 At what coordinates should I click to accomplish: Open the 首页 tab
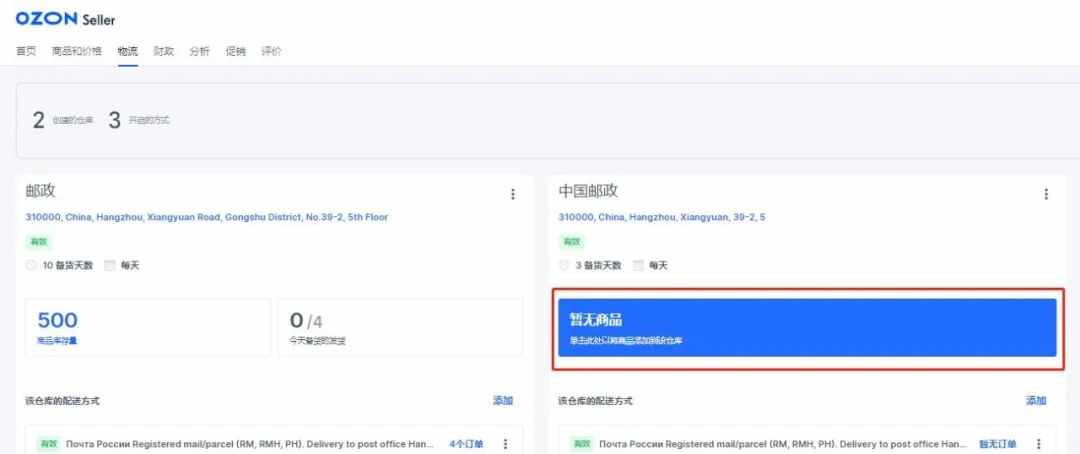point(26,51)
